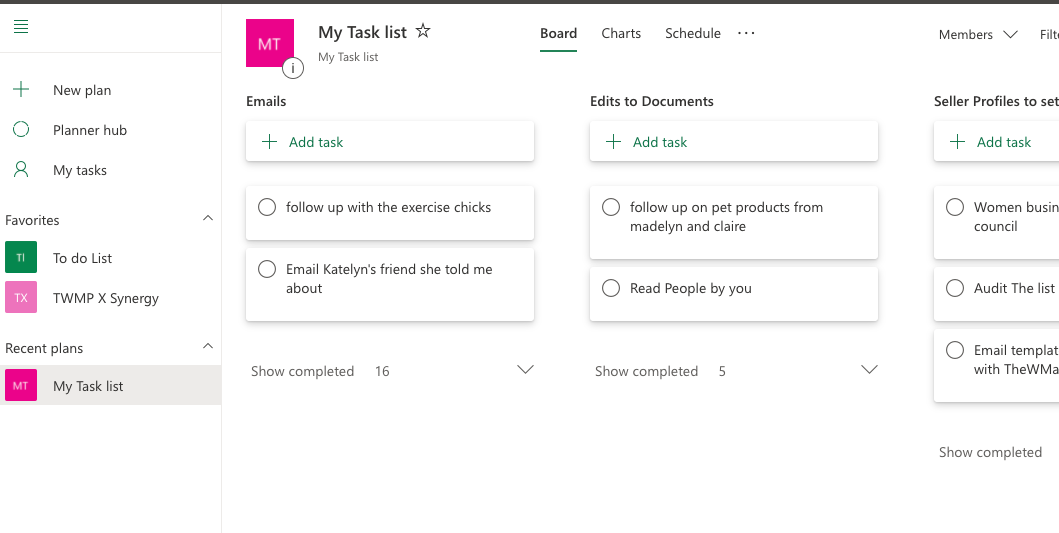The height and width of the screenshot is (533, 1059).
Task: Switch to the Board tab
Action: (559, 33)
